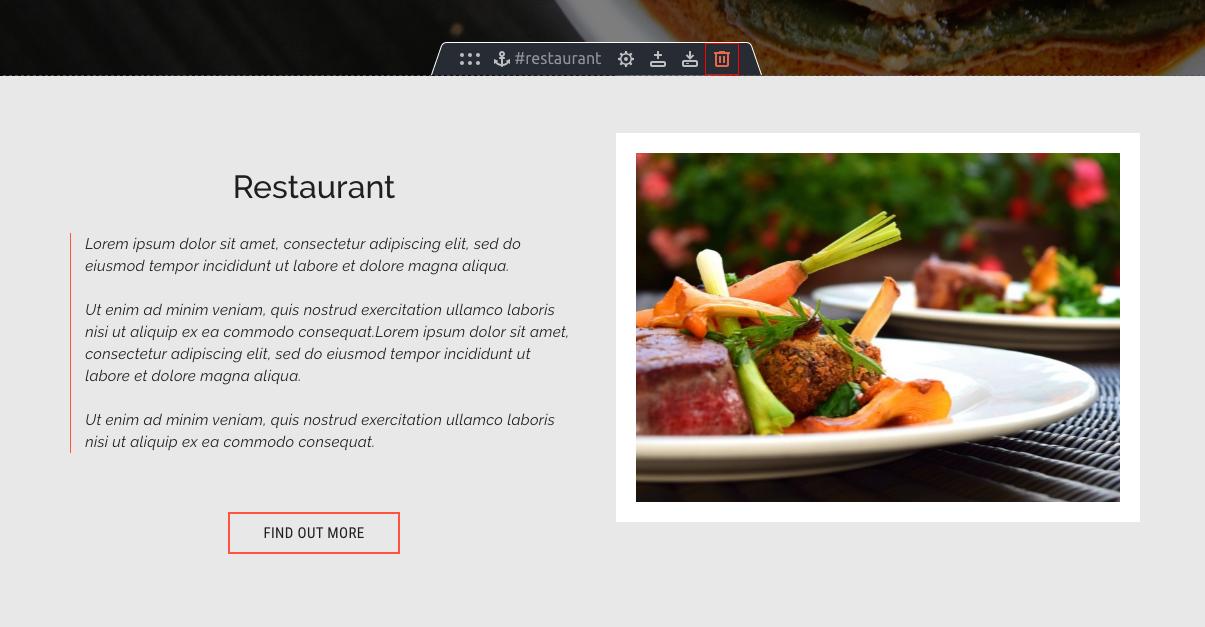Open section settings with the gear icon
The image size is (1205, 627).
click(x=626, y=59)
